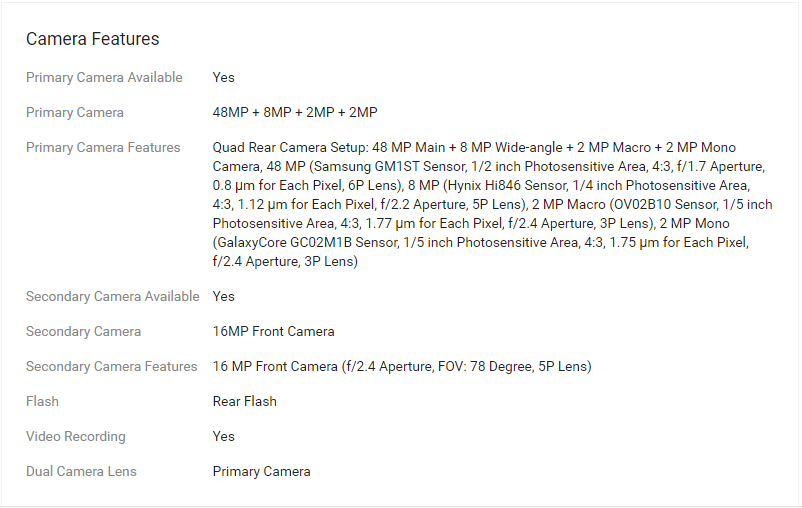Screen dimensions: 802x508
Task: Click the 48MP + 8MP + 2MP + 2MP value
Action: (x=295, y=113)
